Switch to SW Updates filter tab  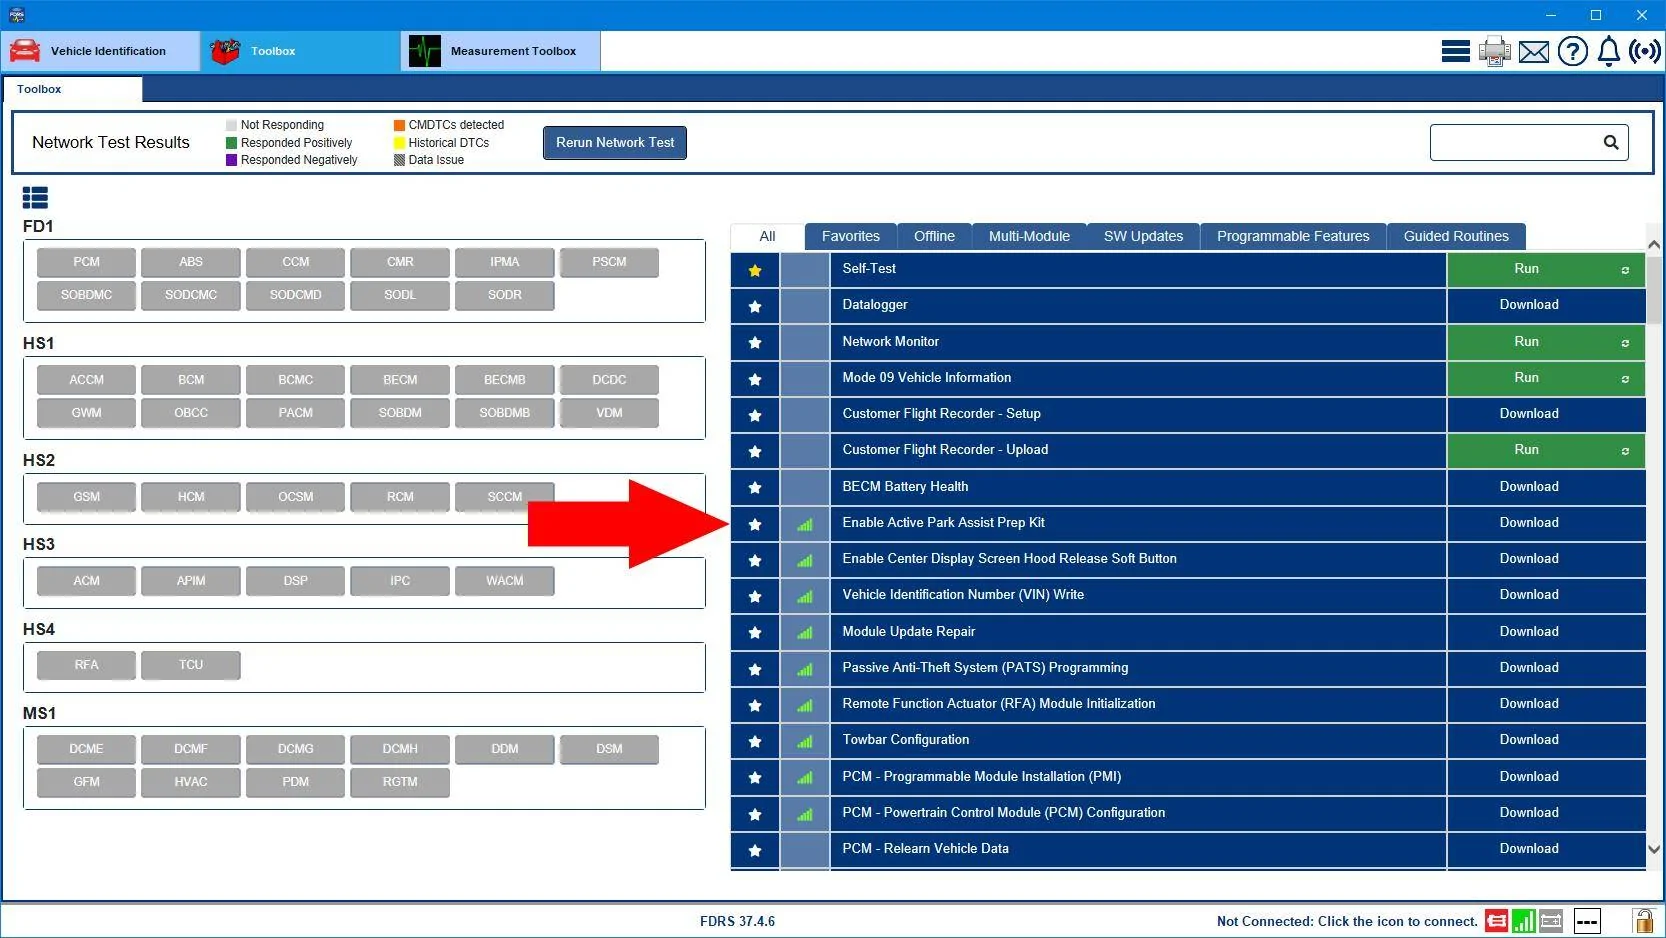[x=1143, y=236]
